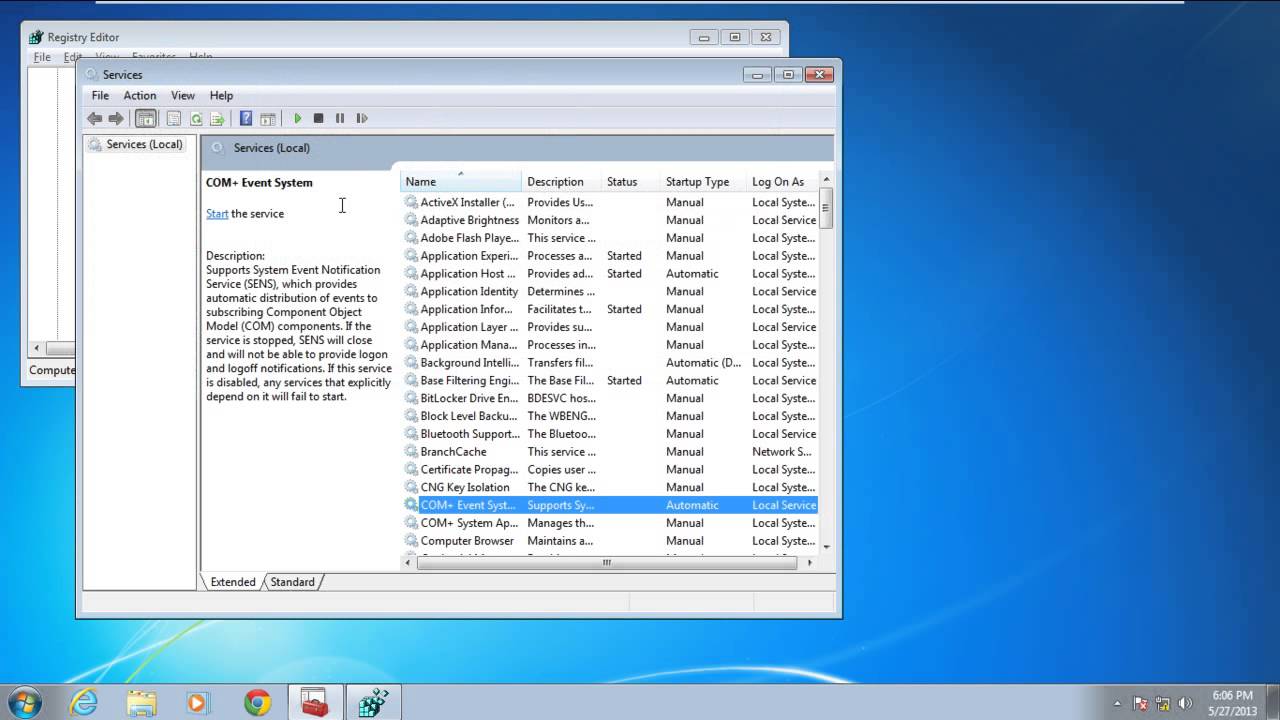
Task: Click vertical scrollbar down arrow in services list
Action: point(826,547)
